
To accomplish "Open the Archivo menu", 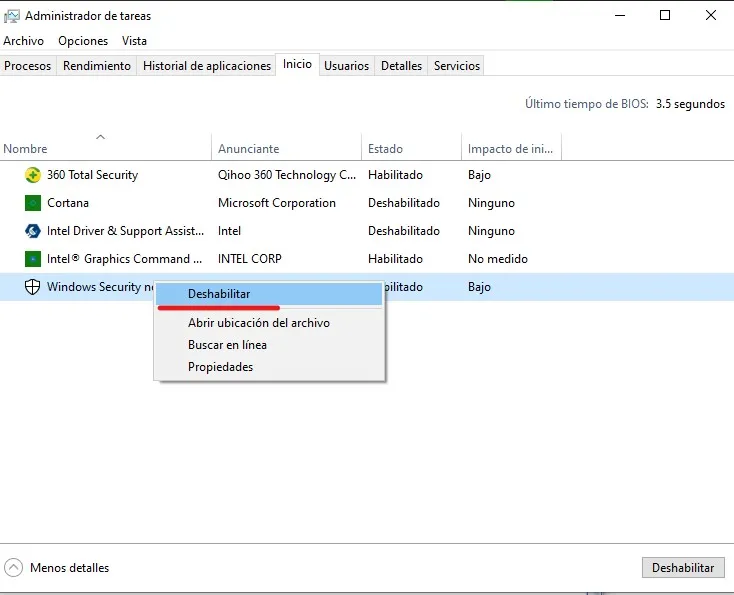I will (x=23, y=41).
